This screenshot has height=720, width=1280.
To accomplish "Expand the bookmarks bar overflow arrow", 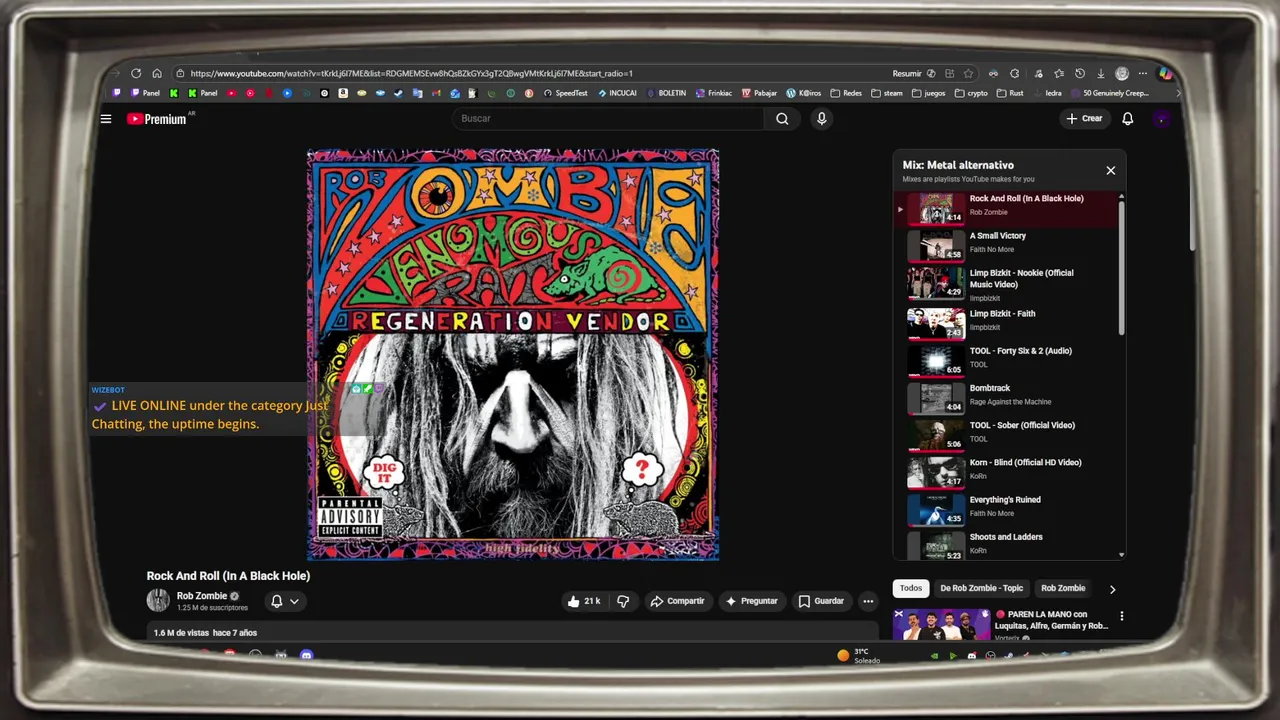I will 1178,93.
